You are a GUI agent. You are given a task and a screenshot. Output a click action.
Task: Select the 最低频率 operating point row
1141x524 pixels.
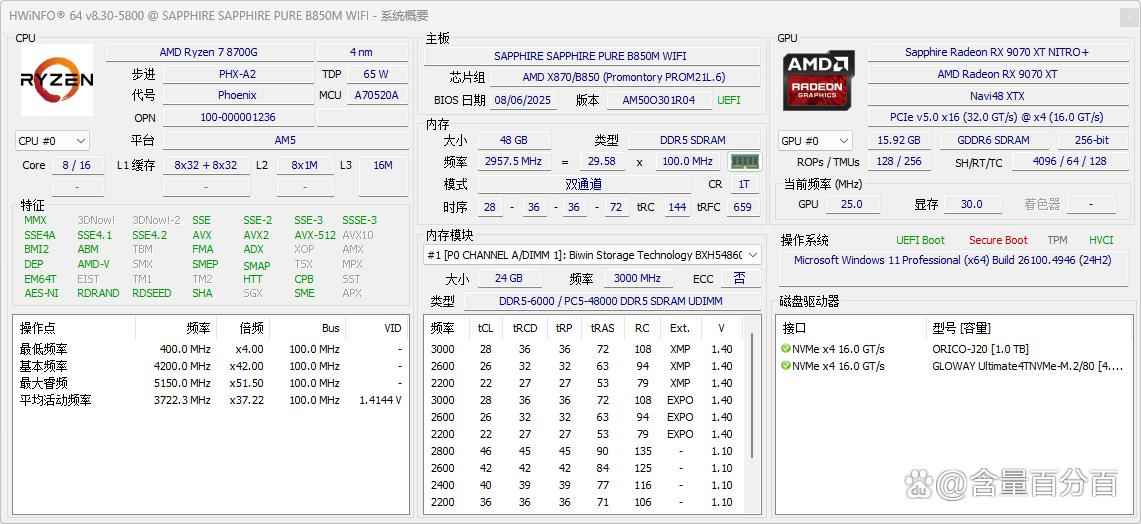pyautogui.click(x=211, y=349)
